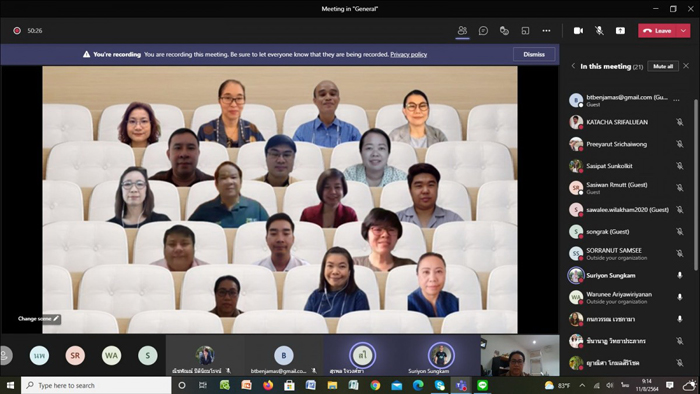The height and width of the screenshot is (394, 700).
Task: Open the show participants icon
Action: tap(462, 30)
